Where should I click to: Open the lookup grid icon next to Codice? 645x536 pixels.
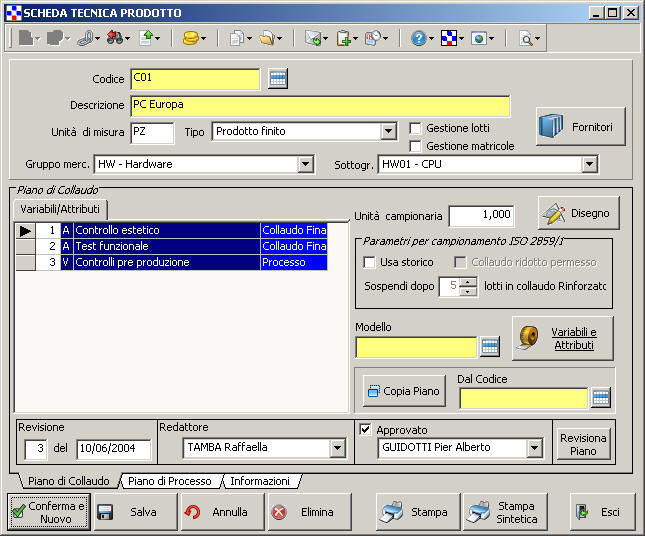[278, 79]
